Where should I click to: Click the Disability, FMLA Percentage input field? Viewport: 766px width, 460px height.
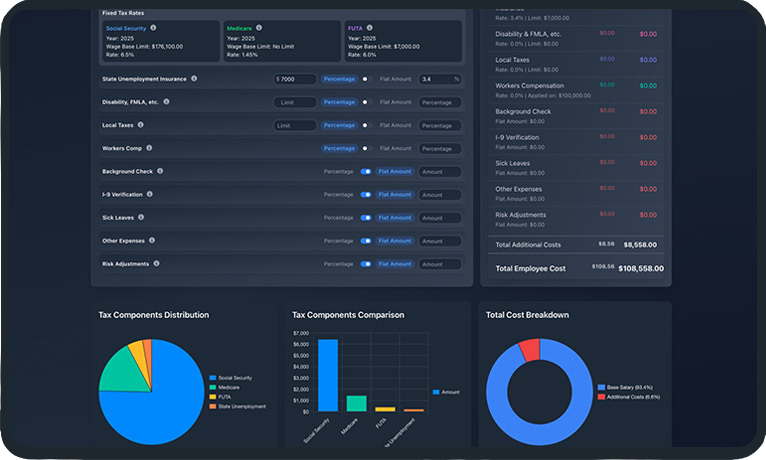(440, 102)
